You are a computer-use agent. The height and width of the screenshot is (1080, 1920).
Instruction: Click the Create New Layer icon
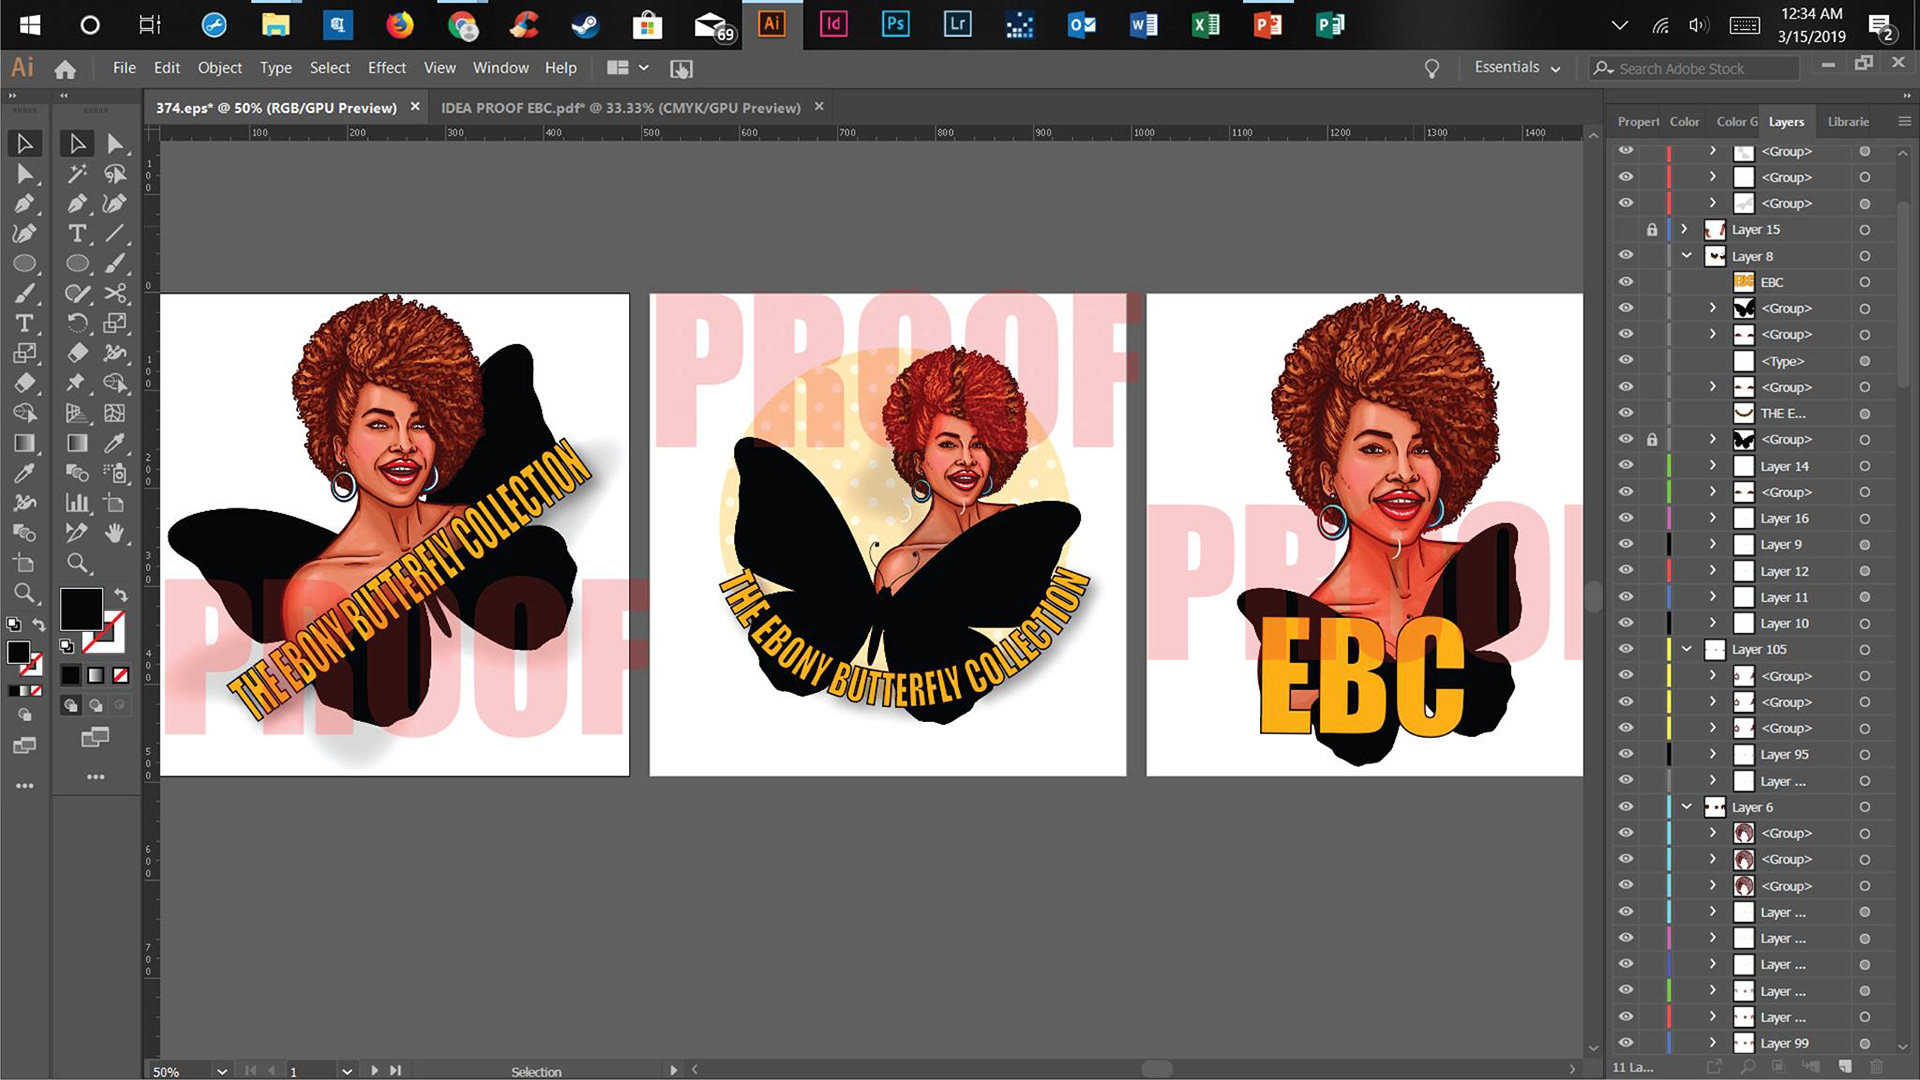1845,1067
